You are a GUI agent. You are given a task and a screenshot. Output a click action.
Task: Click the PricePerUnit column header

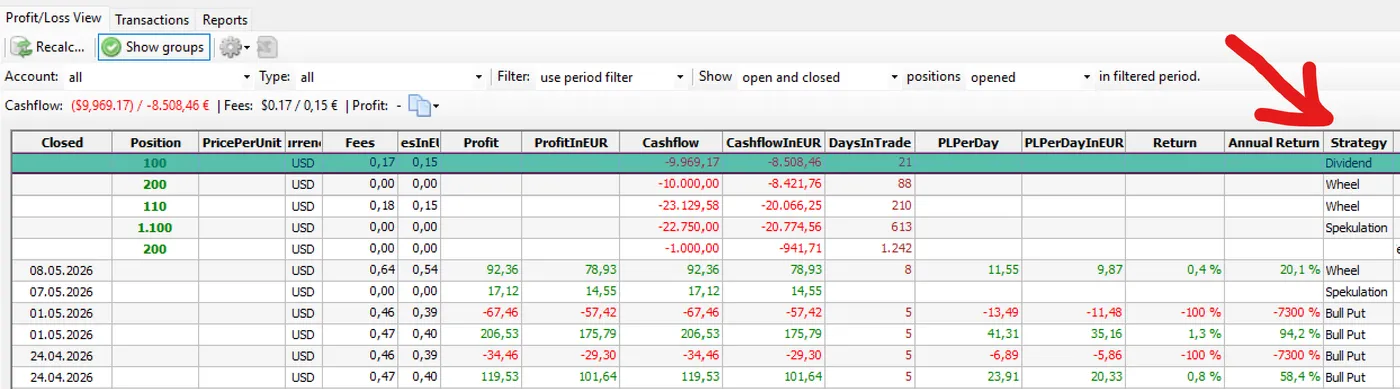tap(242, 142)
